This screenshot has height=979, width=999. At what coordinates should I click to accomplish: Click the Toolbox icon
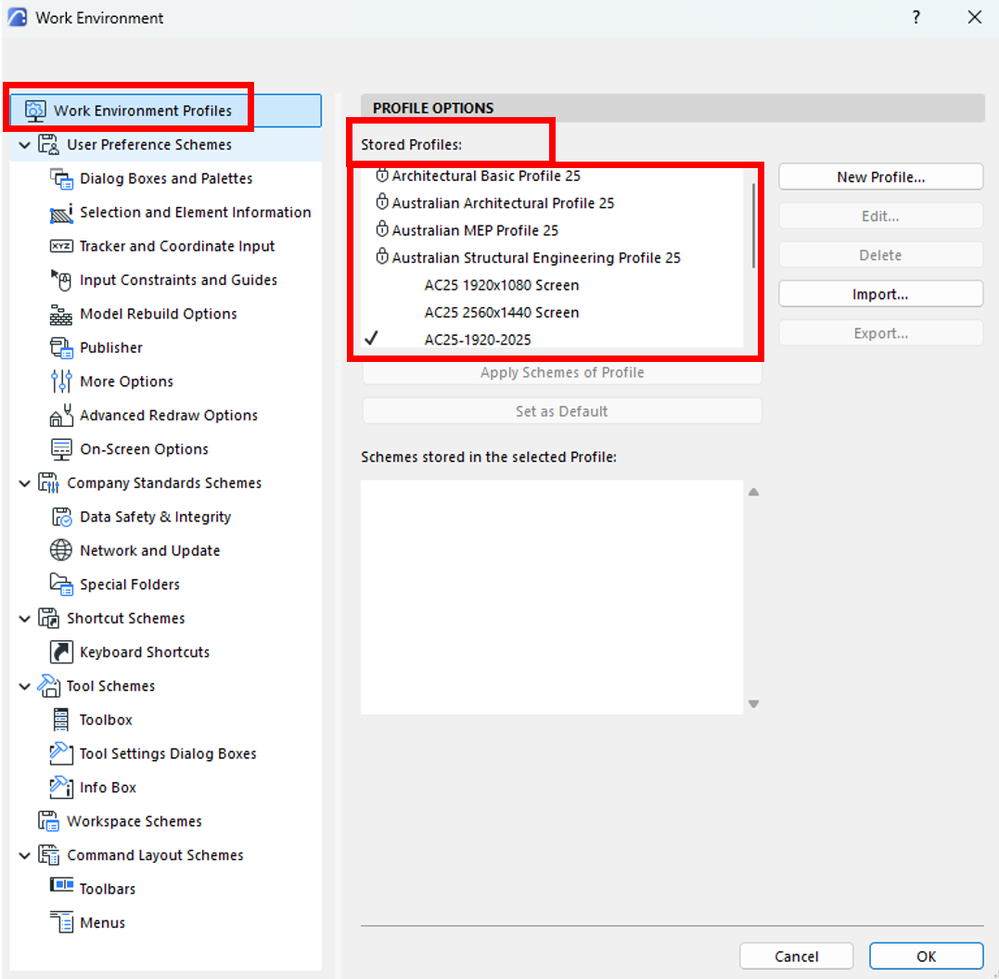coord(61,720)
